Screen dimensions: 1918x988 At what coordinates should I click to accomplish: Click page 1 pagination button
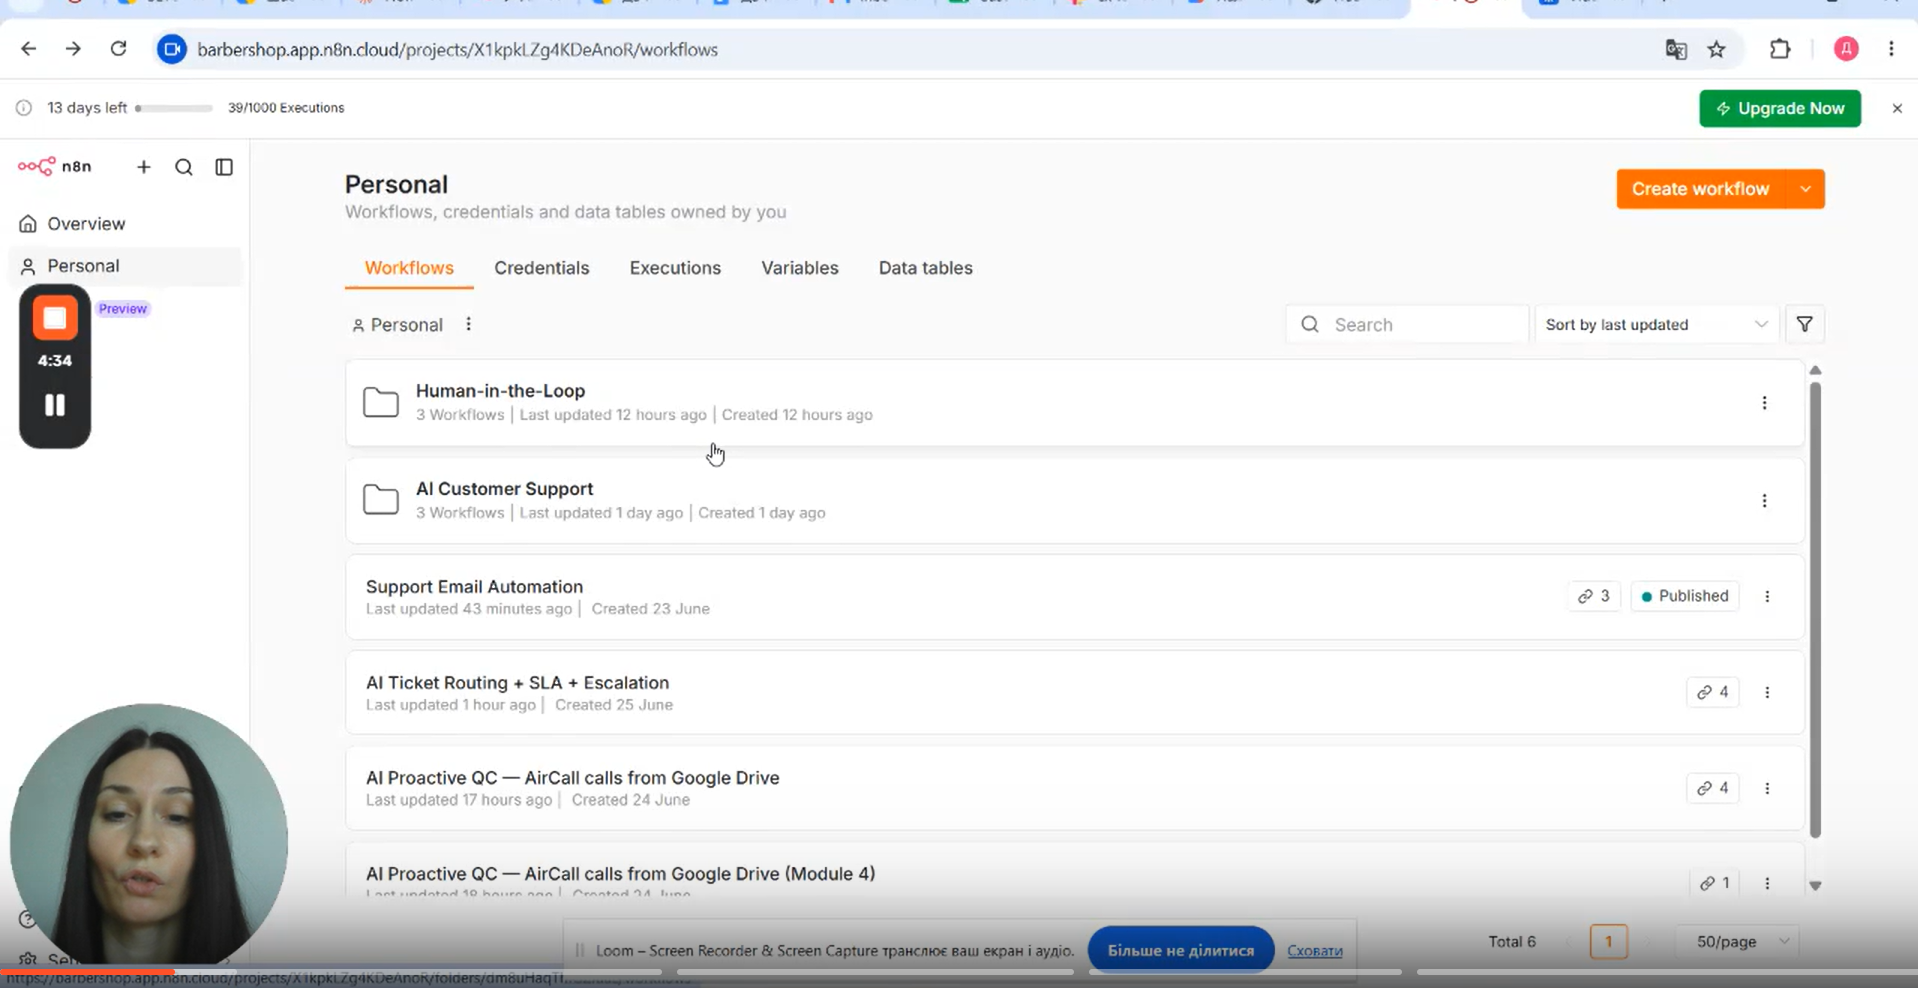click(x=1608, y=941)
